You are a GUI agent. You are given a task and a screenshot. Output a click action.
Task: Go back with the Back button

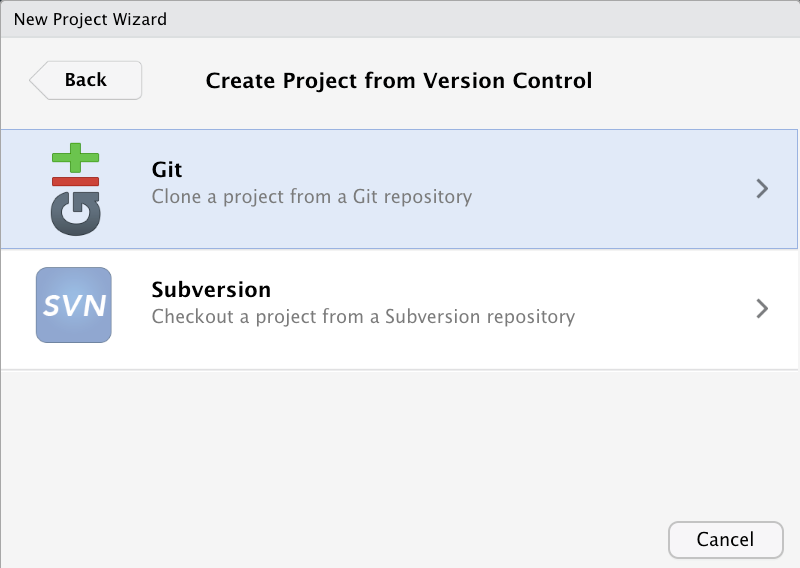click(86, 80)
